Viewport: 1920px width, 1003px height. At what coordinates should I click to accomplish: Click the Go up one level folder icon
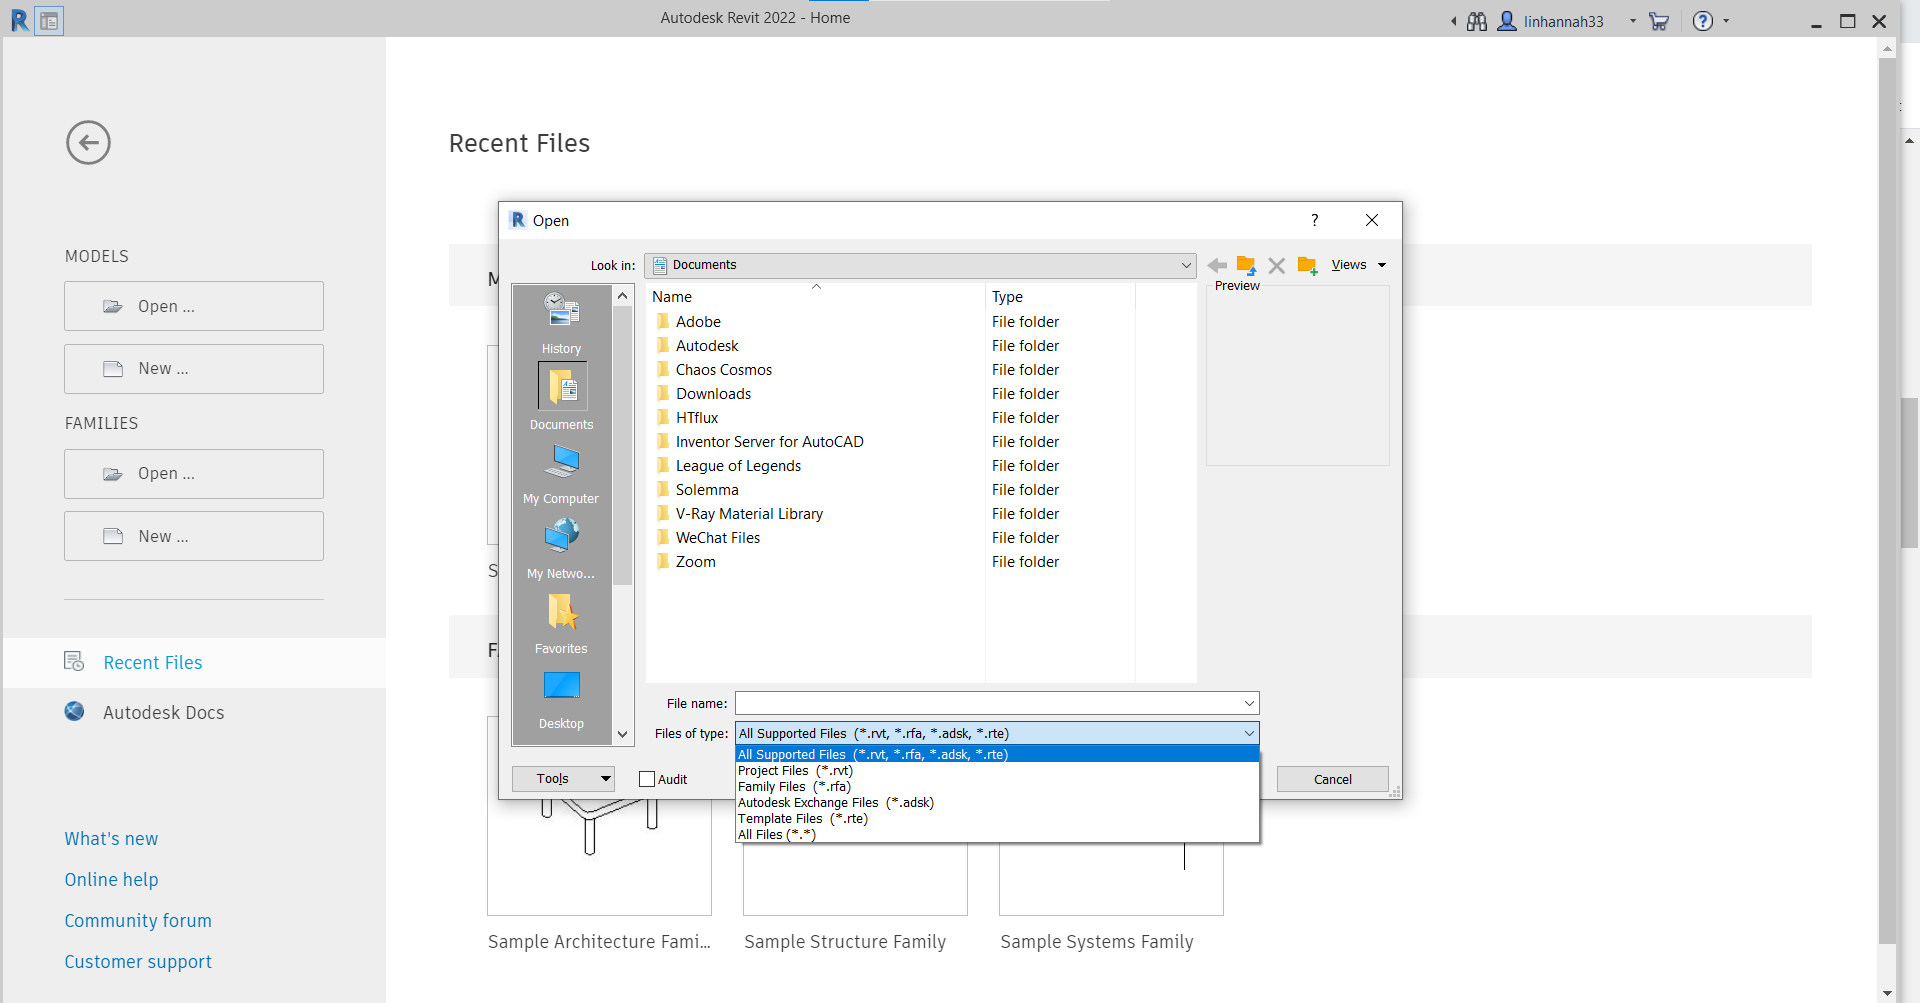point(1246,265)
